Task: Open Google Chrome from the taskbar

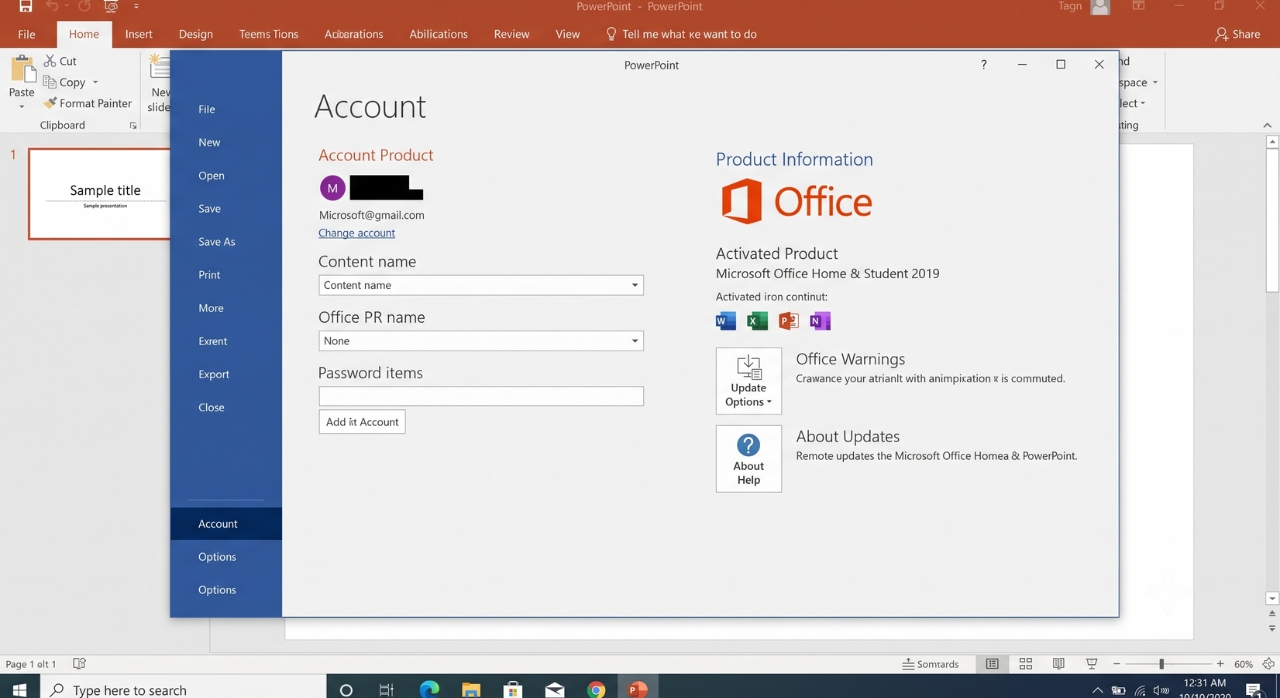Action: coord(596,689)
